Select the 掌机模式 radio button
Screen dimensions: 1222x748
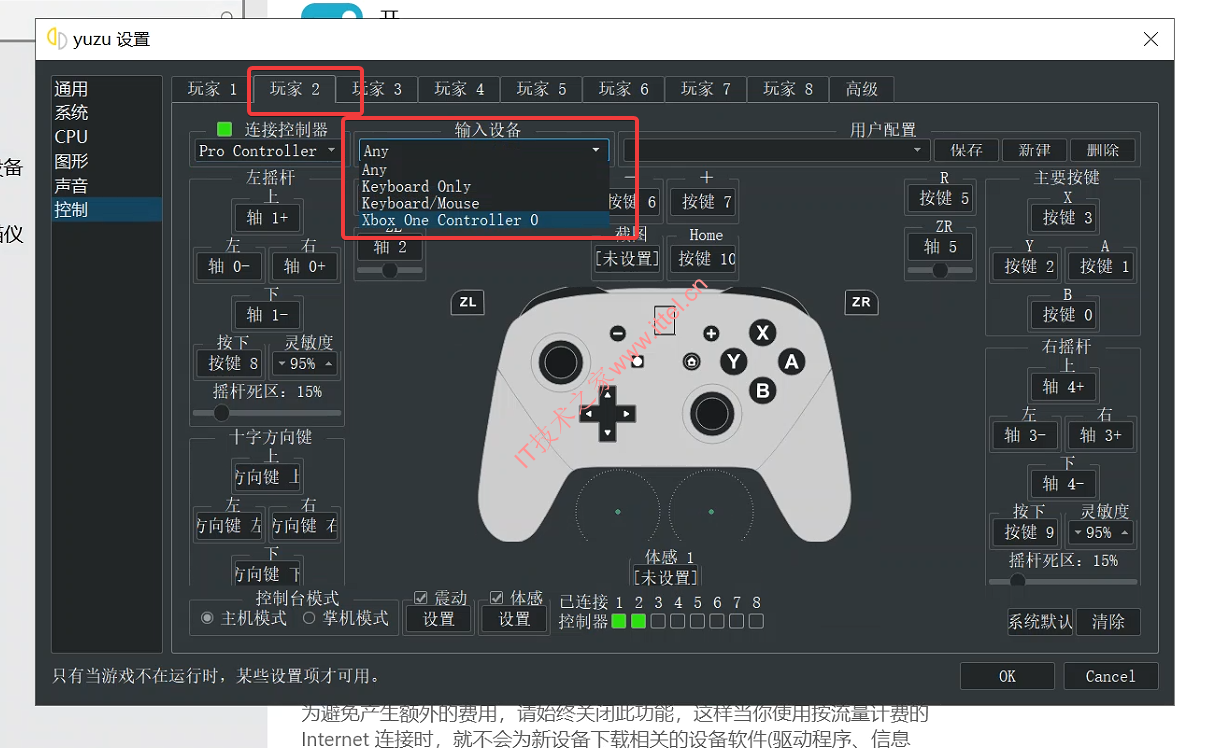(x=309, y=619)
